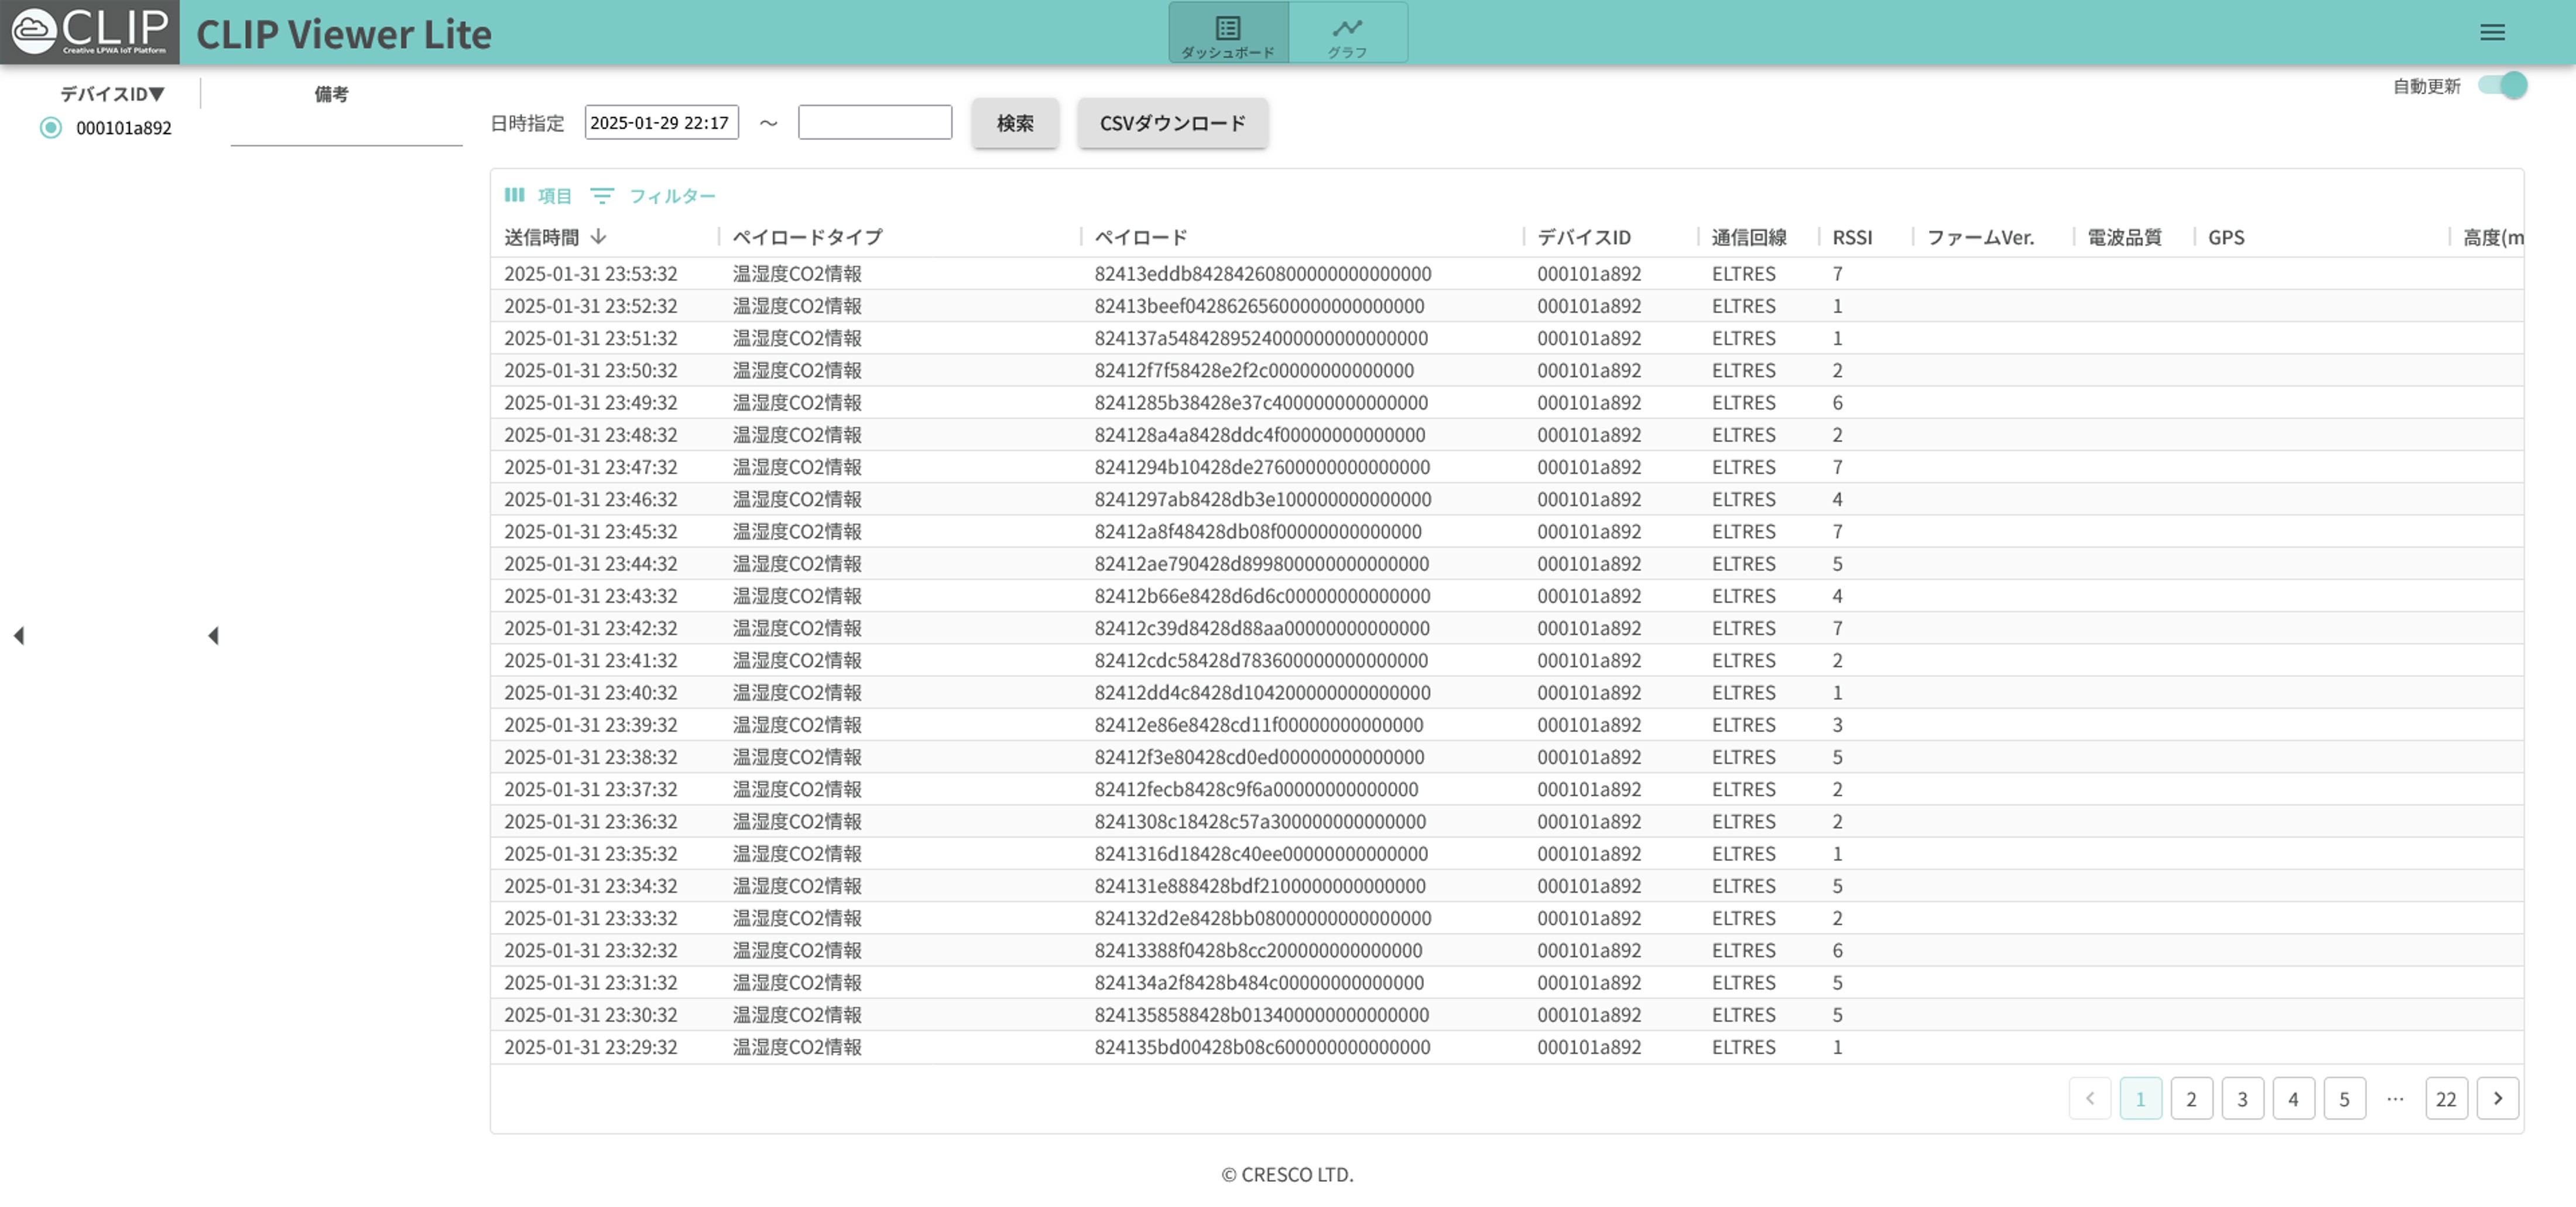Viewport: 2576px width, 1207px height.
Task: Sort devices via デバイスID▼ header
Action: (x=112, y=94)
